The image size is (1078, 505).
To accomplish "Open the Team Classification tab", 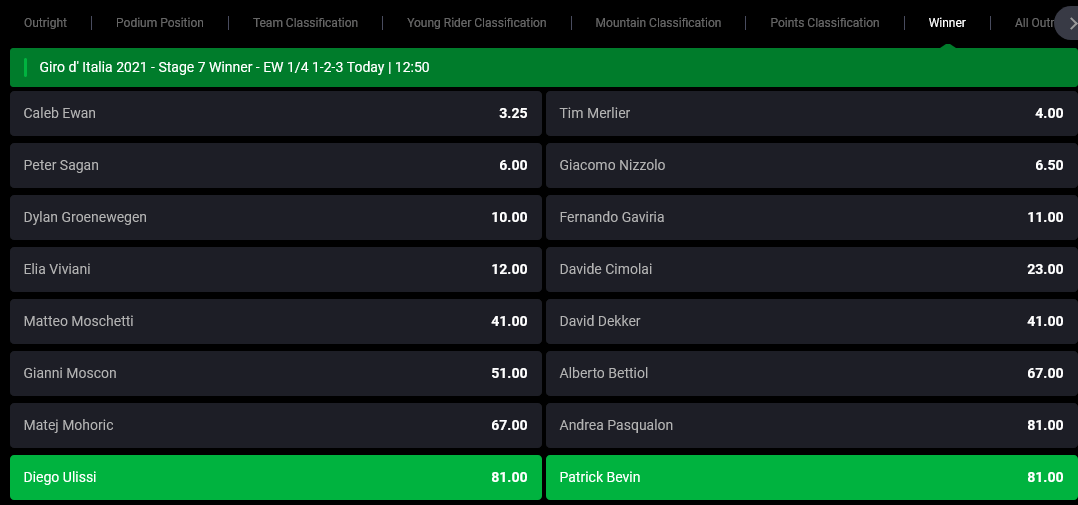I will coord(305,23).
